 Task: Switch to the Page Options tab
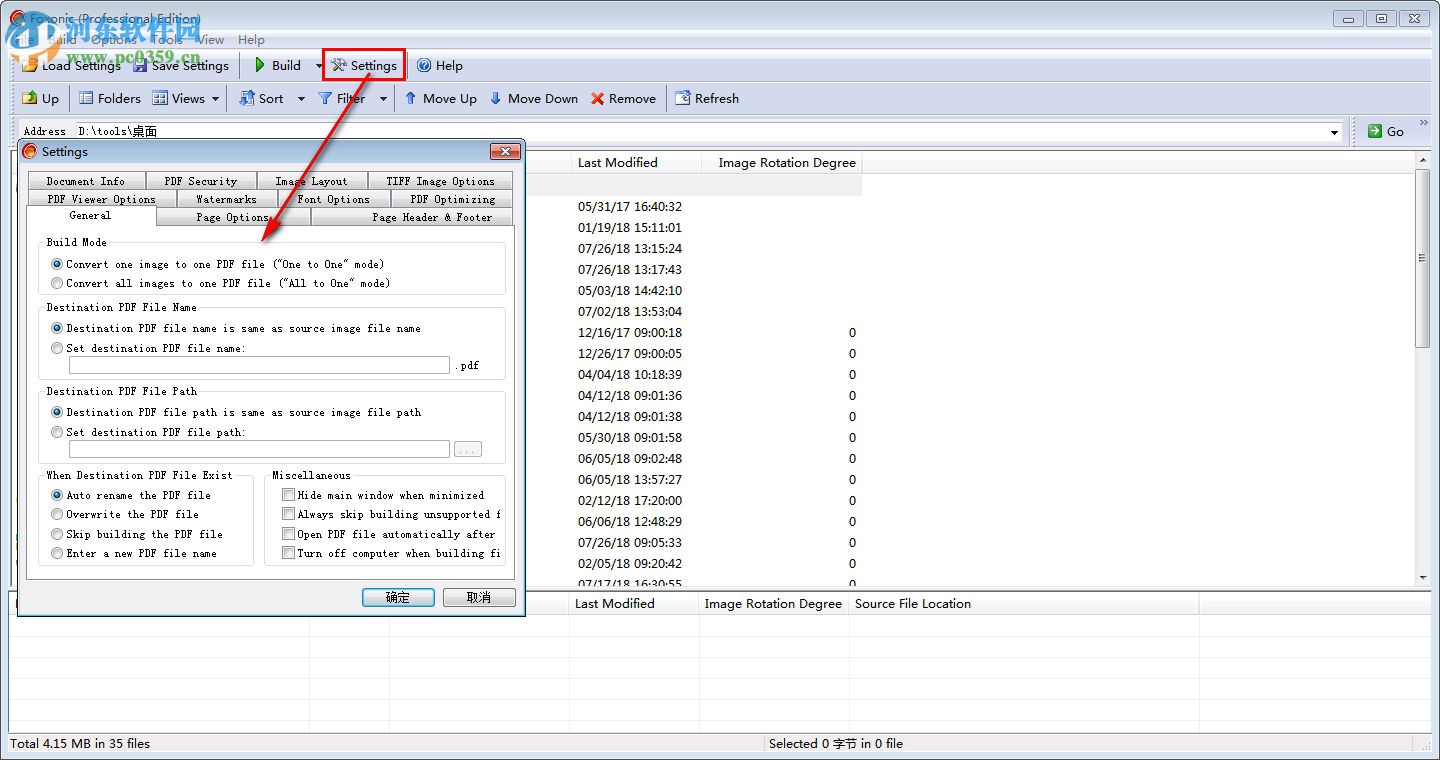click(233, 217)
